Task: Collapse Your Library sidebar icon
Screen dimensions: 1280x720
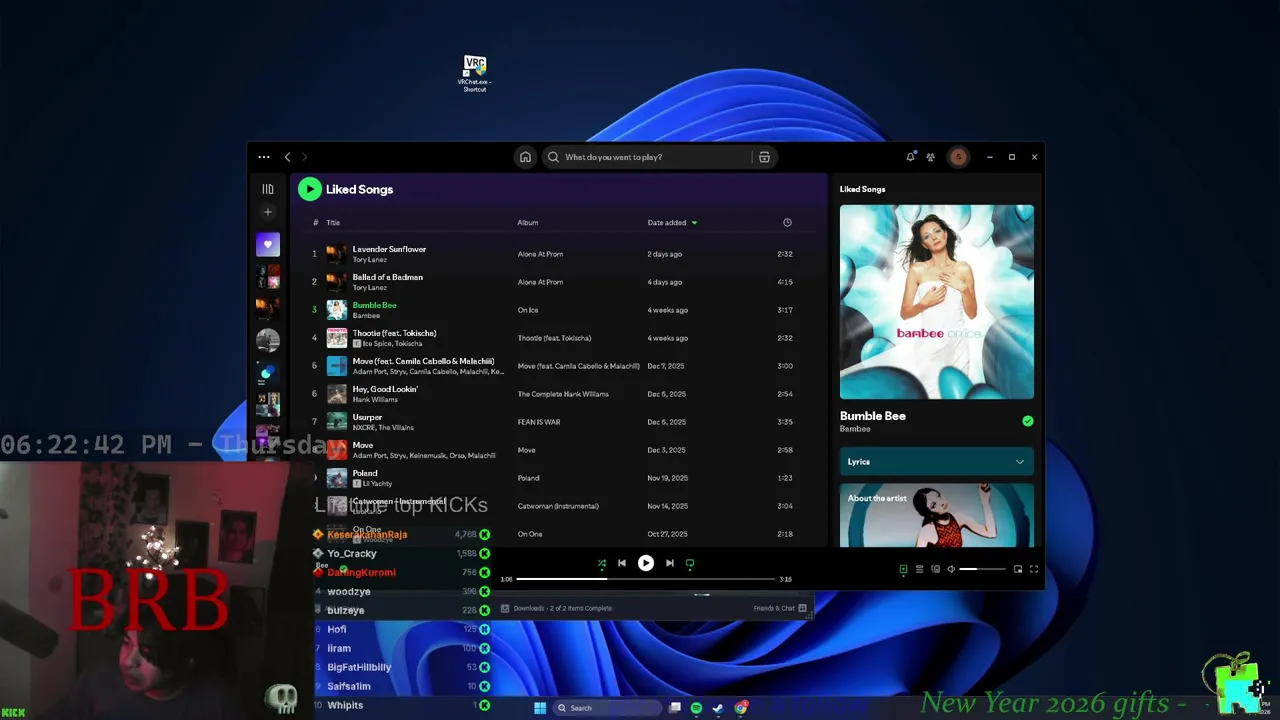Action: (x=267, y=189)
